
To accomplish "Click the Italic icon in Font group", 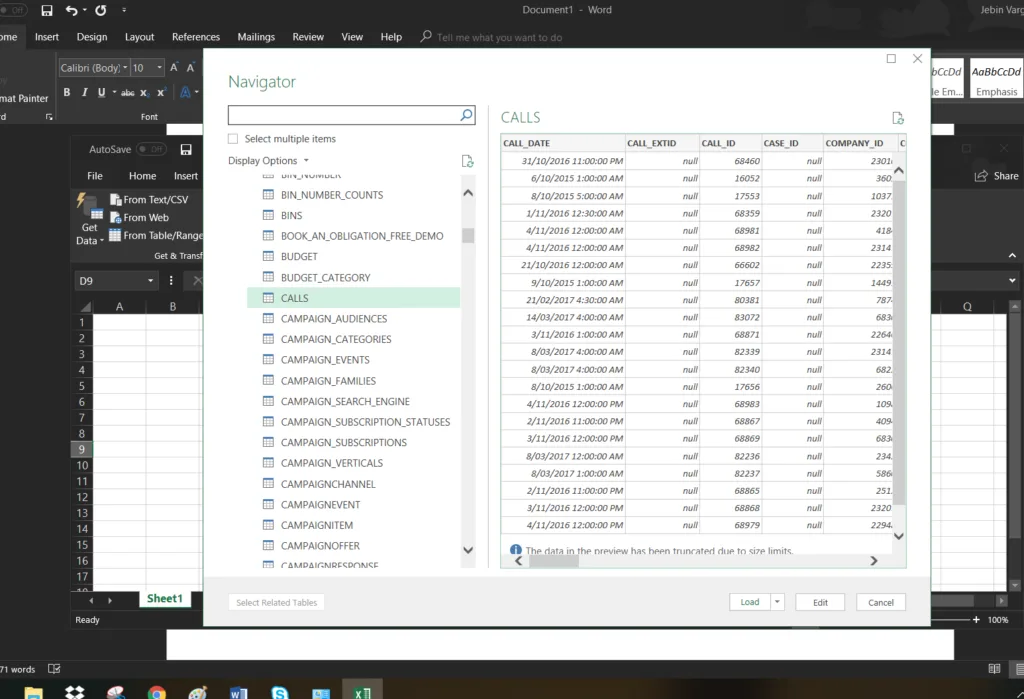I will tap(85, 93).
